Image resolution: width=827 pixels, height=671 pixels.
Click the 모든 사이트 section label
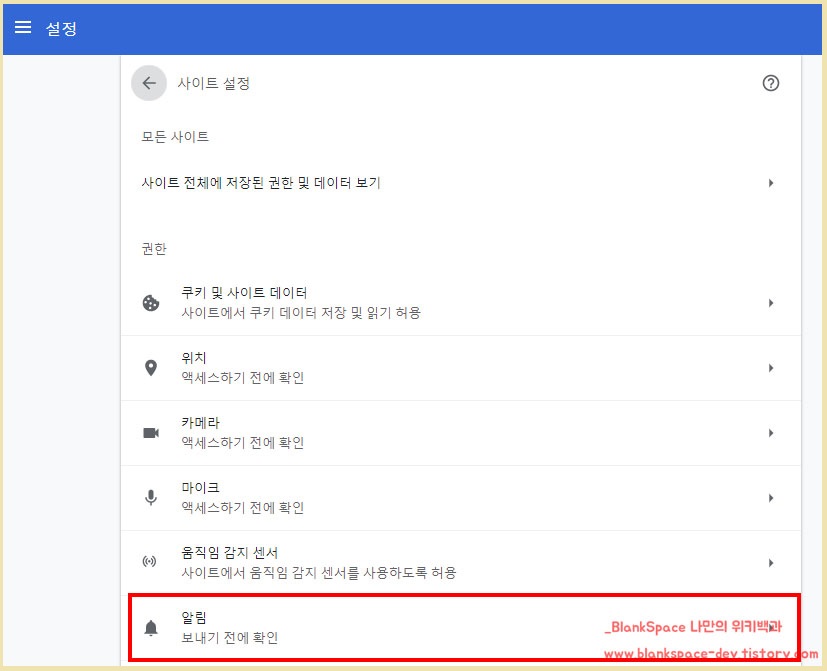(175, 137)
